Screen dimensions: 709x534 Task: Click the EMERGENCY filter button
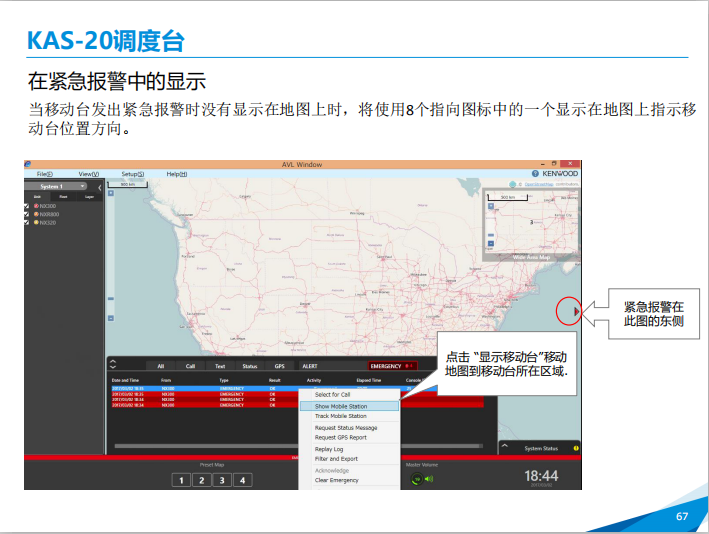(391, 366)
